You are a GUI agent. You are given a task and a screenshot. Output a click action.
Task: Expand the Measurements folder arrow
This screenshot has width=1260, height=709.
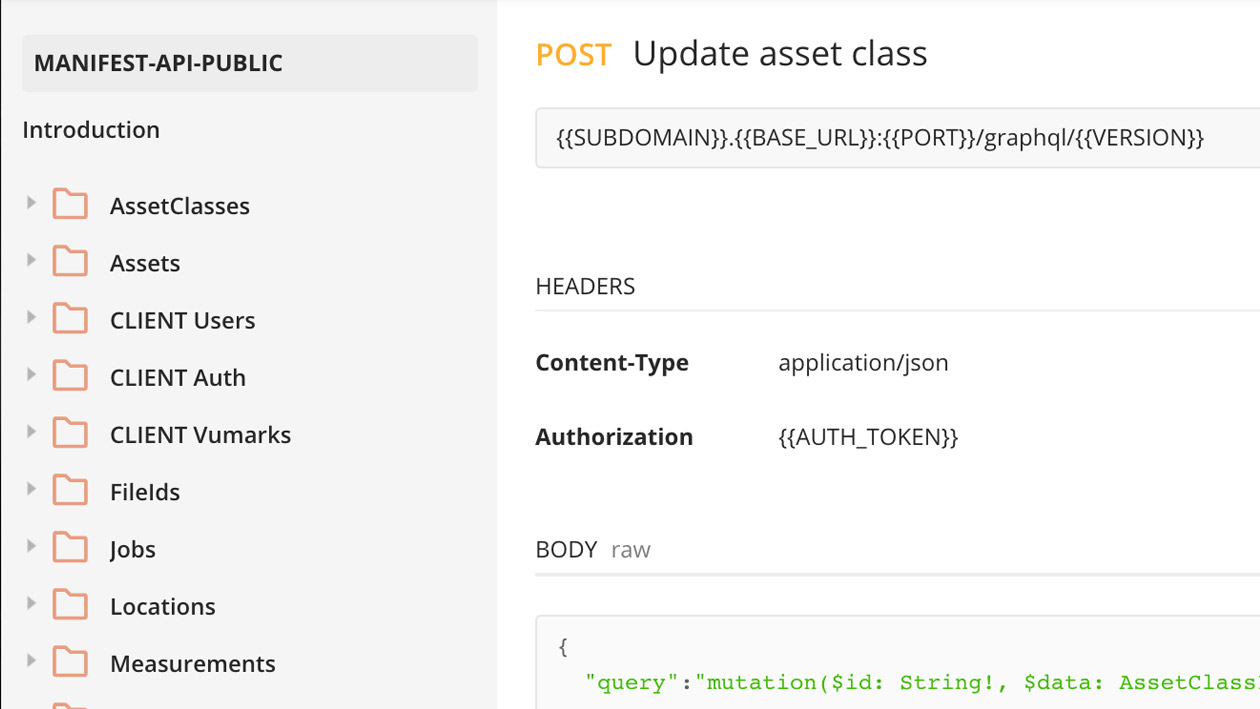coord(31,661)
